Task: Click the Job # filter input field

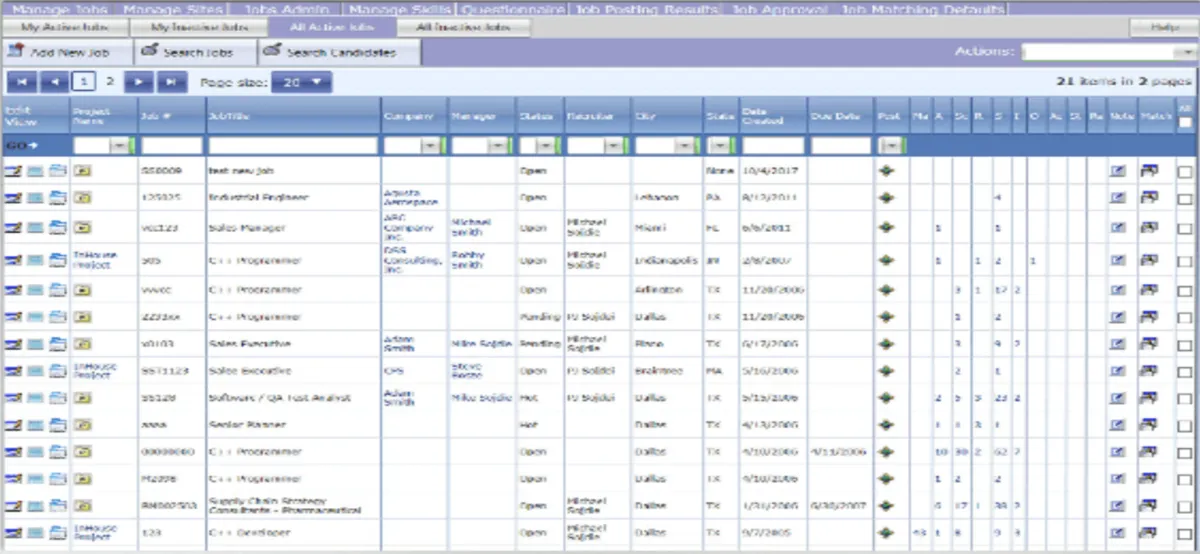Action: [x=170, y=146]
